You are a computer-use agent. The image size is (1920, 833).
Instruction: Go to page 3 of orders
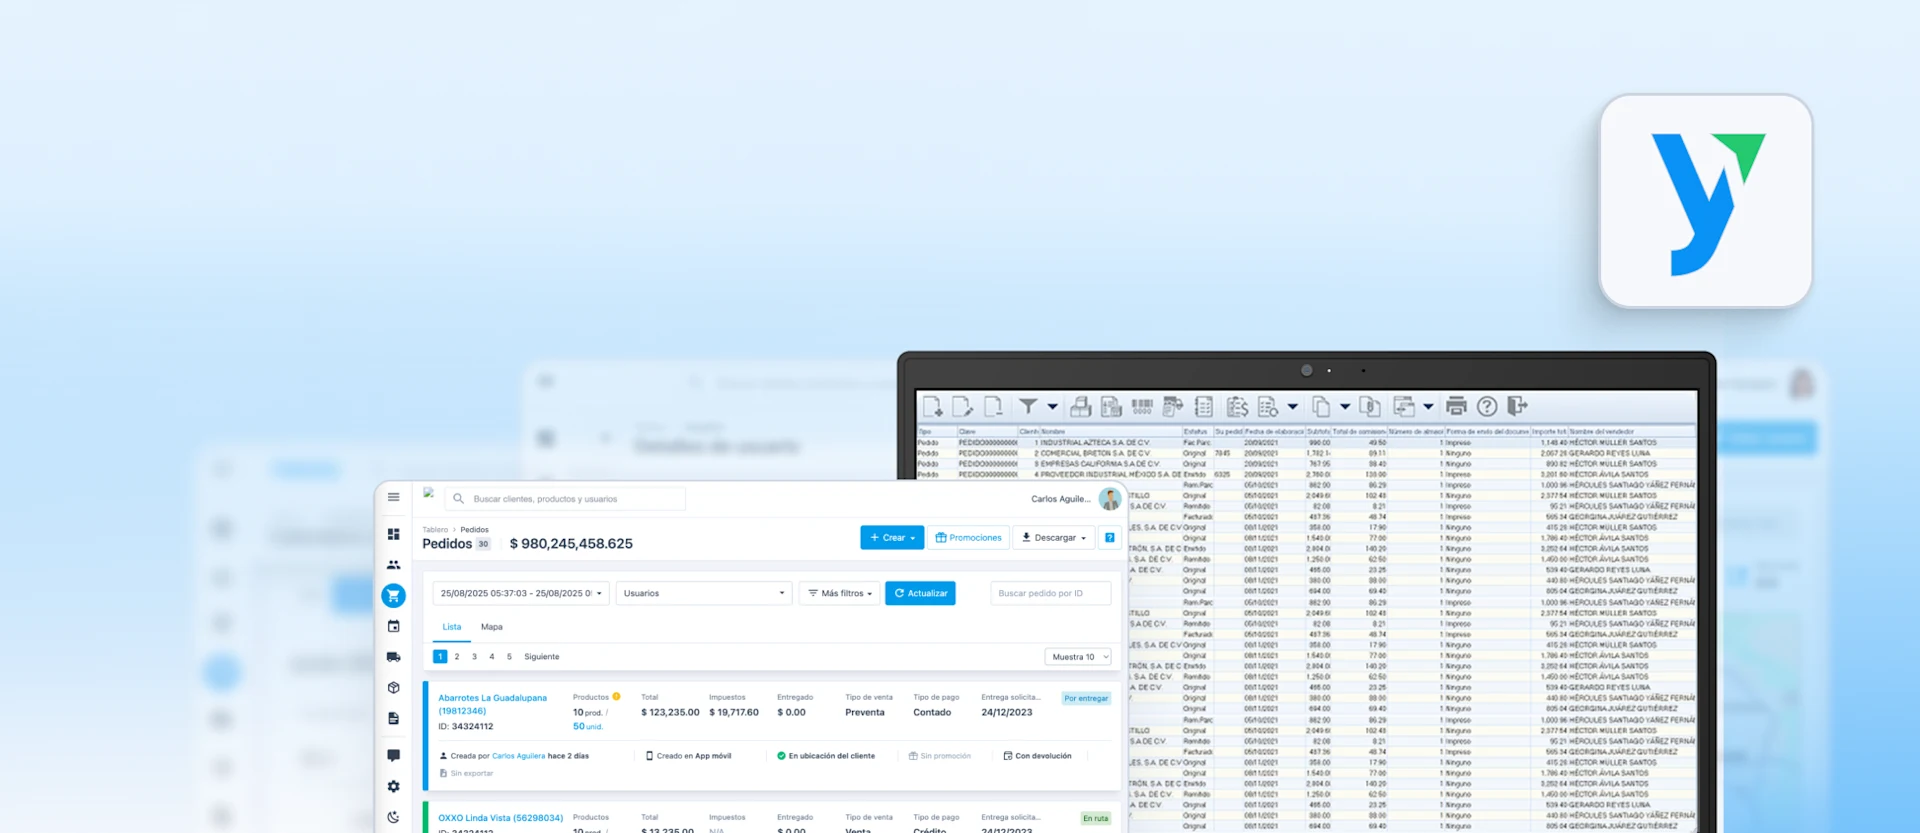coord(474,657)
